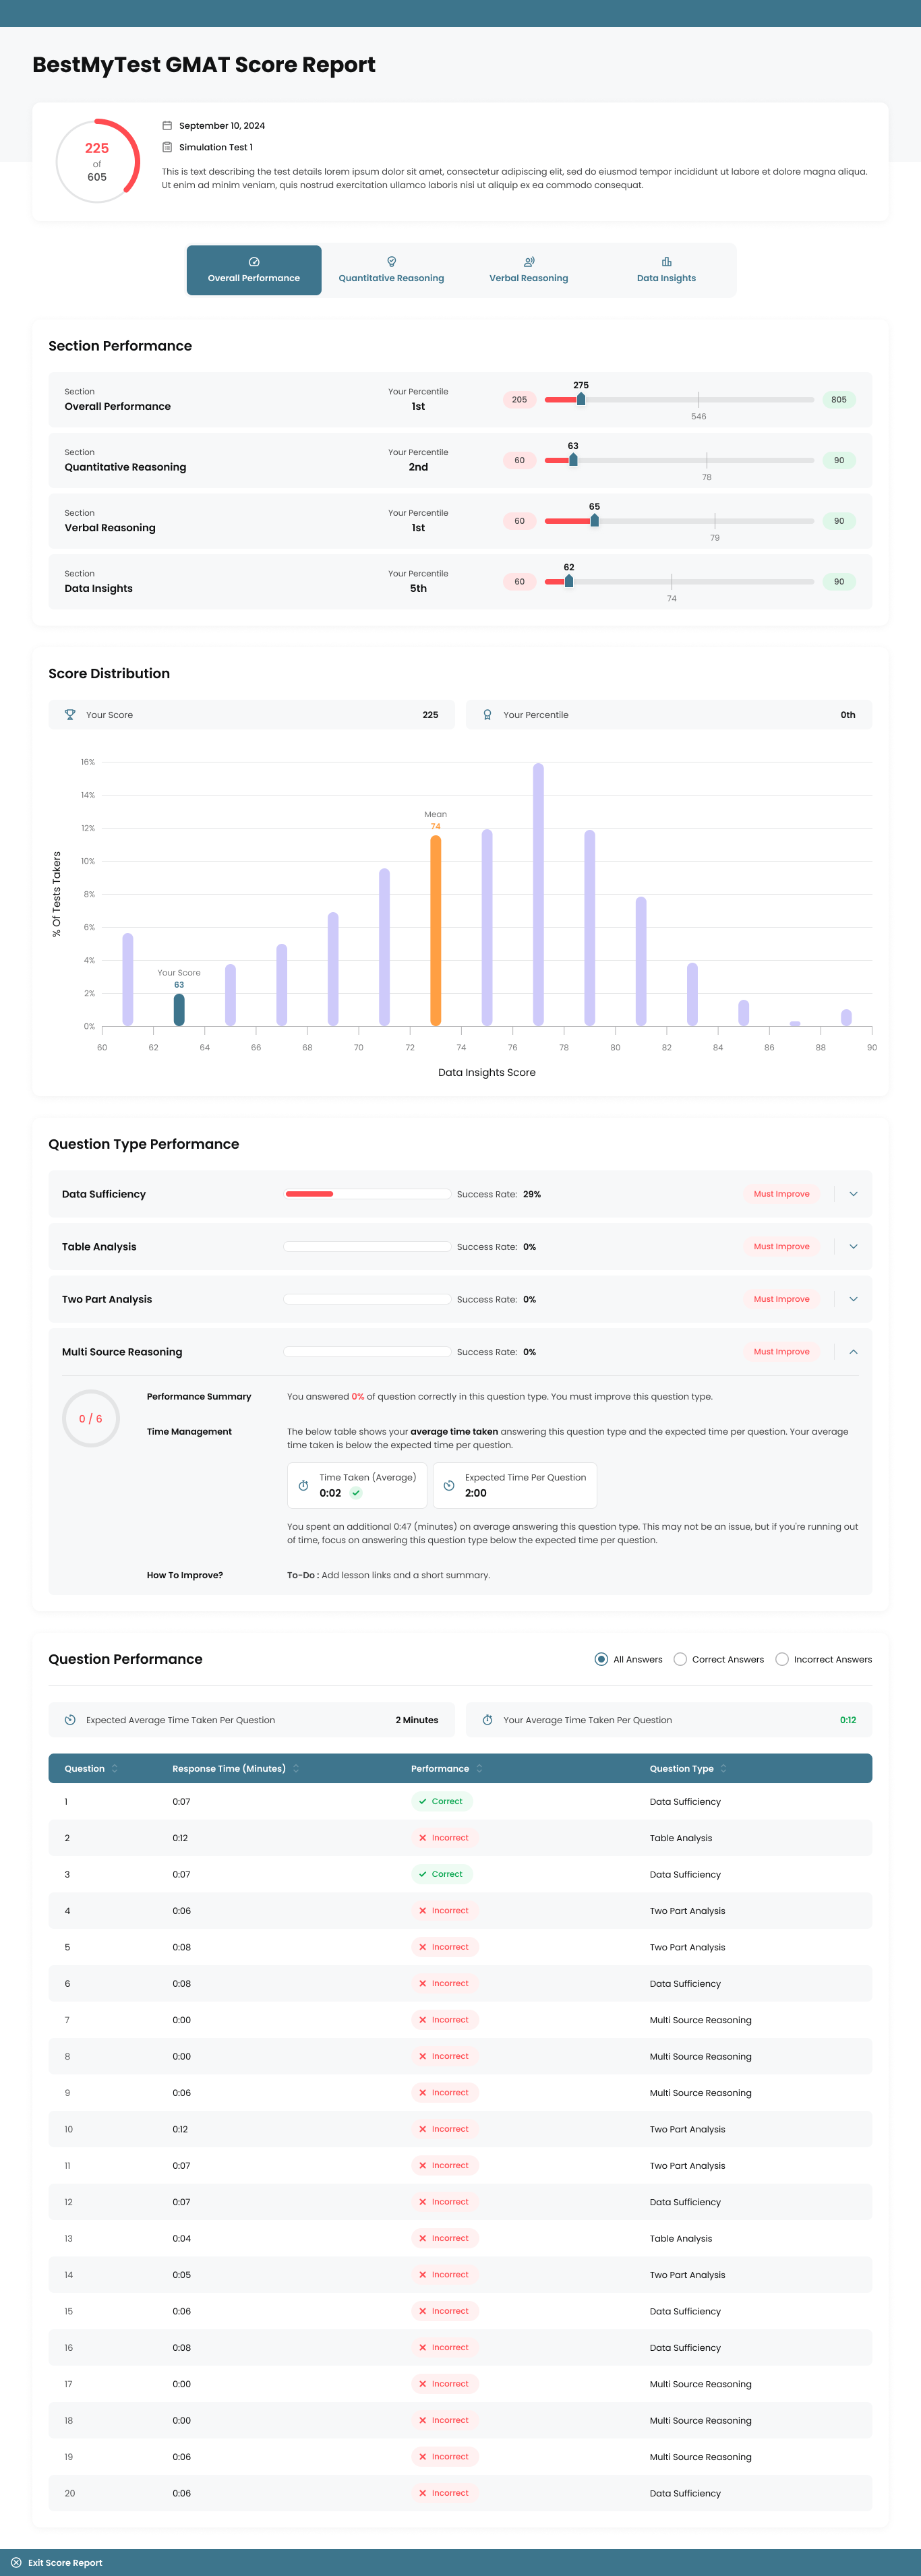This screenshot has height=2576, width=921.
Task: Select the All Answers radio button
Action: (601, 1659)
